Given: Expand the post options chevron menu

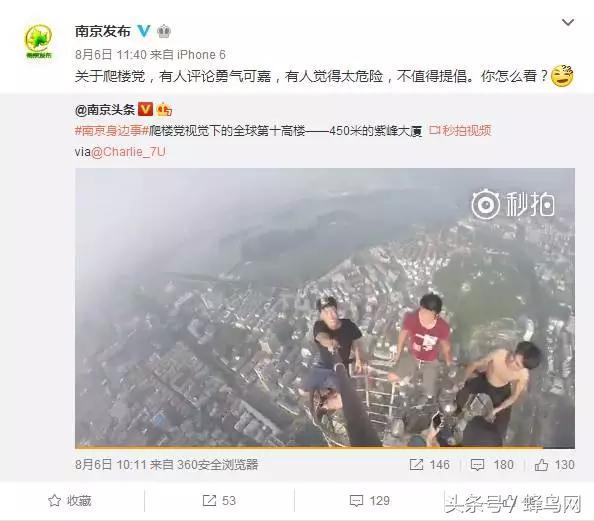Looking at the screenshot, I should point(567,22).
